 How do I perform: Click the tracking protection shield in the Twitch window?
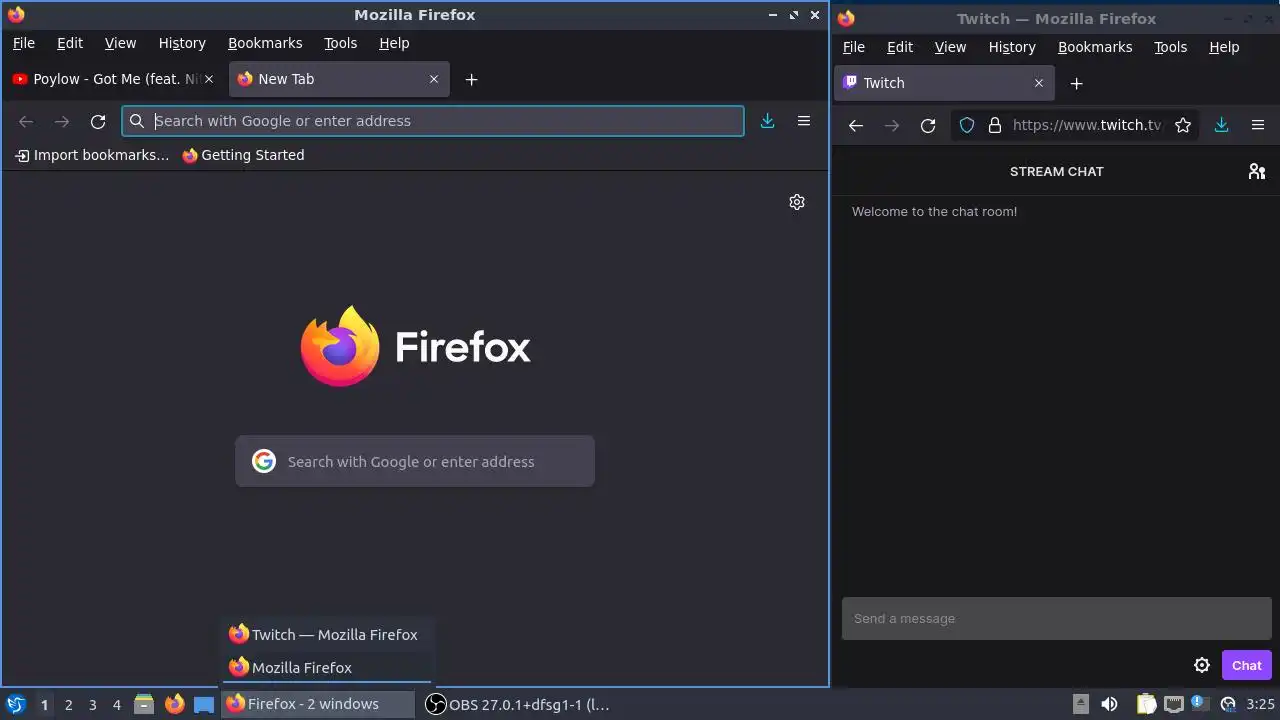pos(967,125)
